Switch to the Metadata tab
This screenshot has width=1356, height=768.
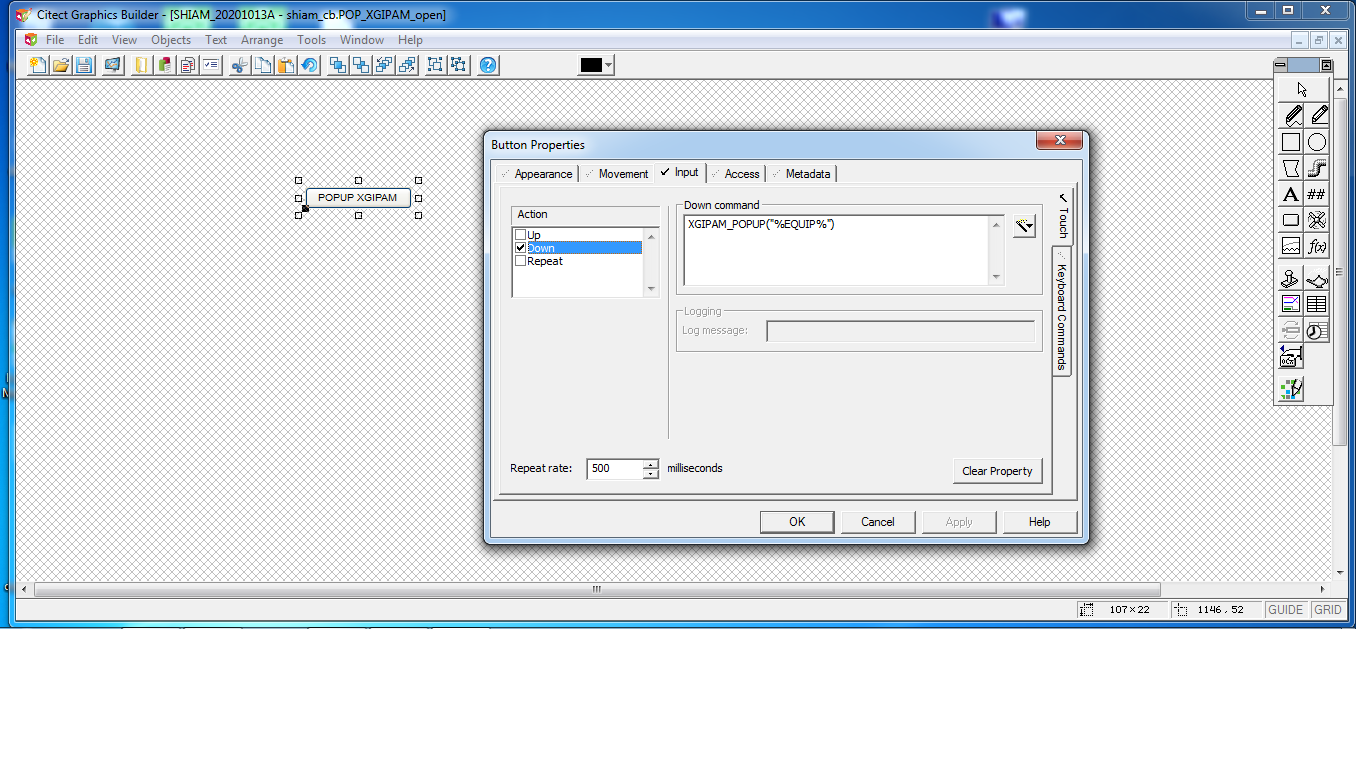802,174
